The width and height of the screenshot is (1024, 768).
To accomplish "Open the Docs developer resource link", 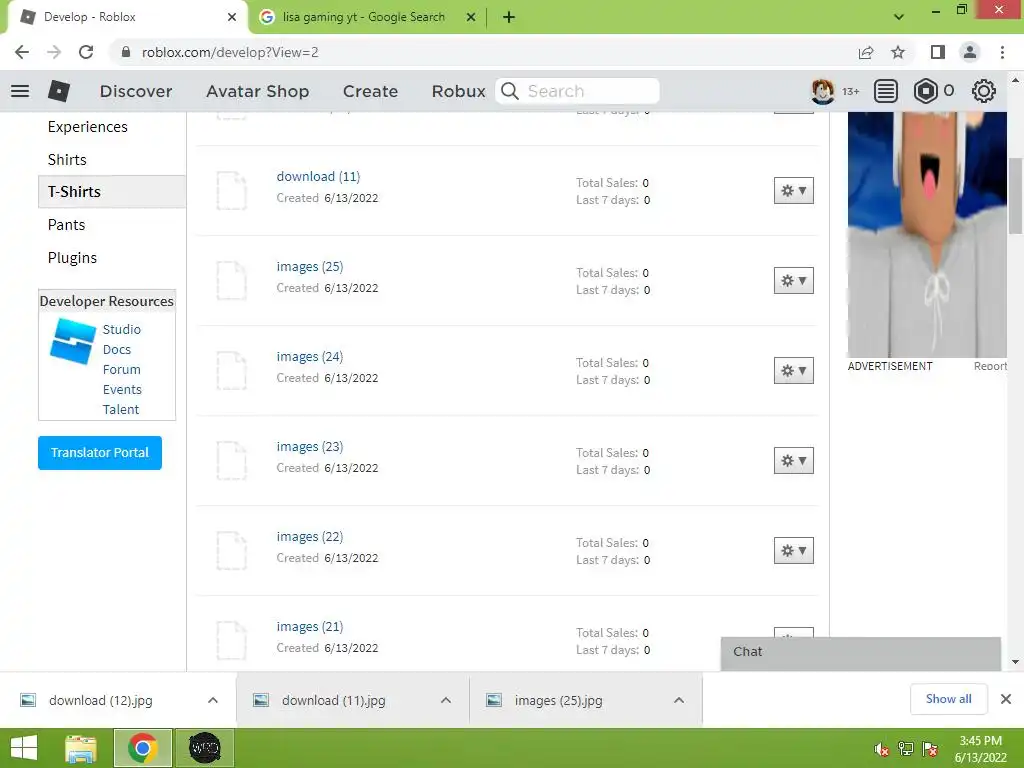I will click(116, 349).
